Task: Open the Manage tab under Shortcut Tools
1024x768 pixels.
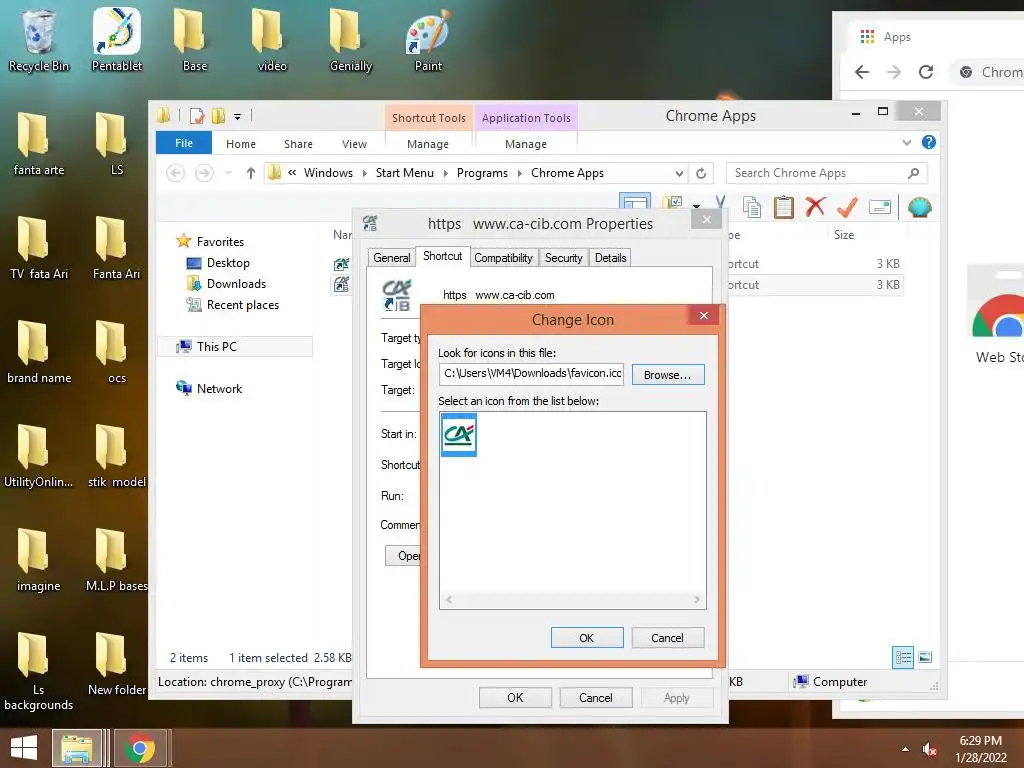Action: click(428, 144)
